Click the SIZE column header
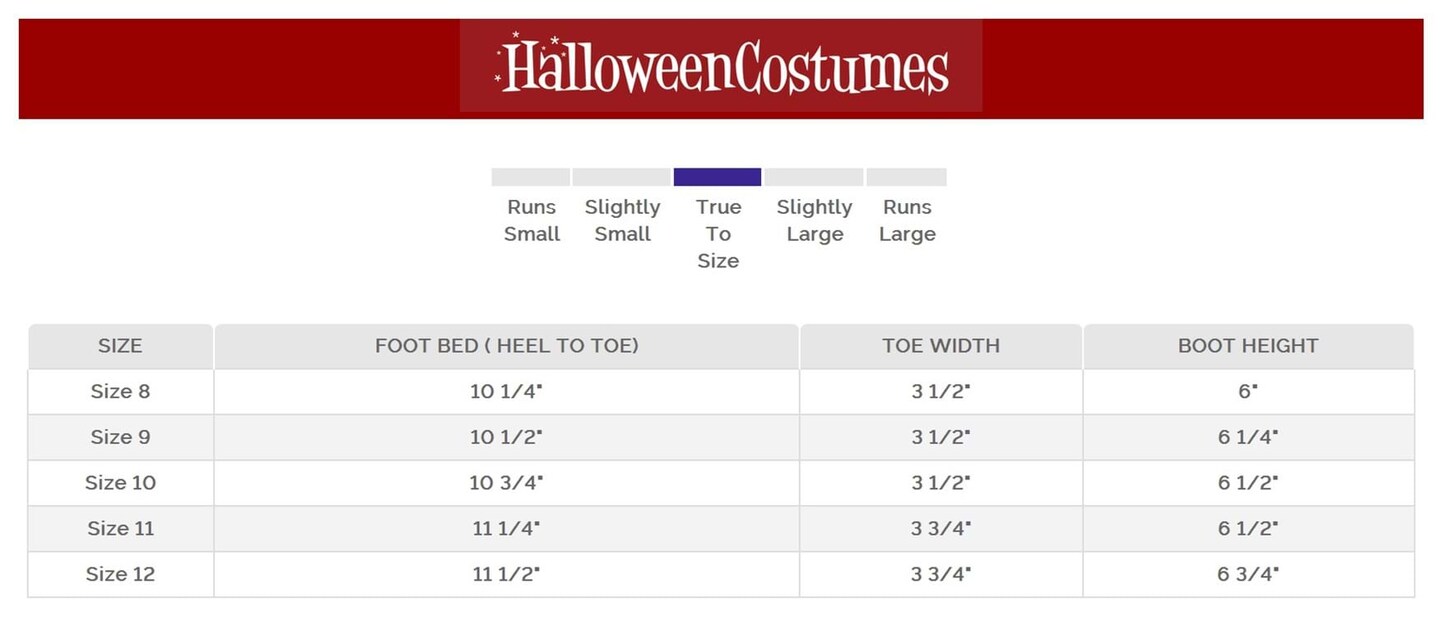 (120, 346)
